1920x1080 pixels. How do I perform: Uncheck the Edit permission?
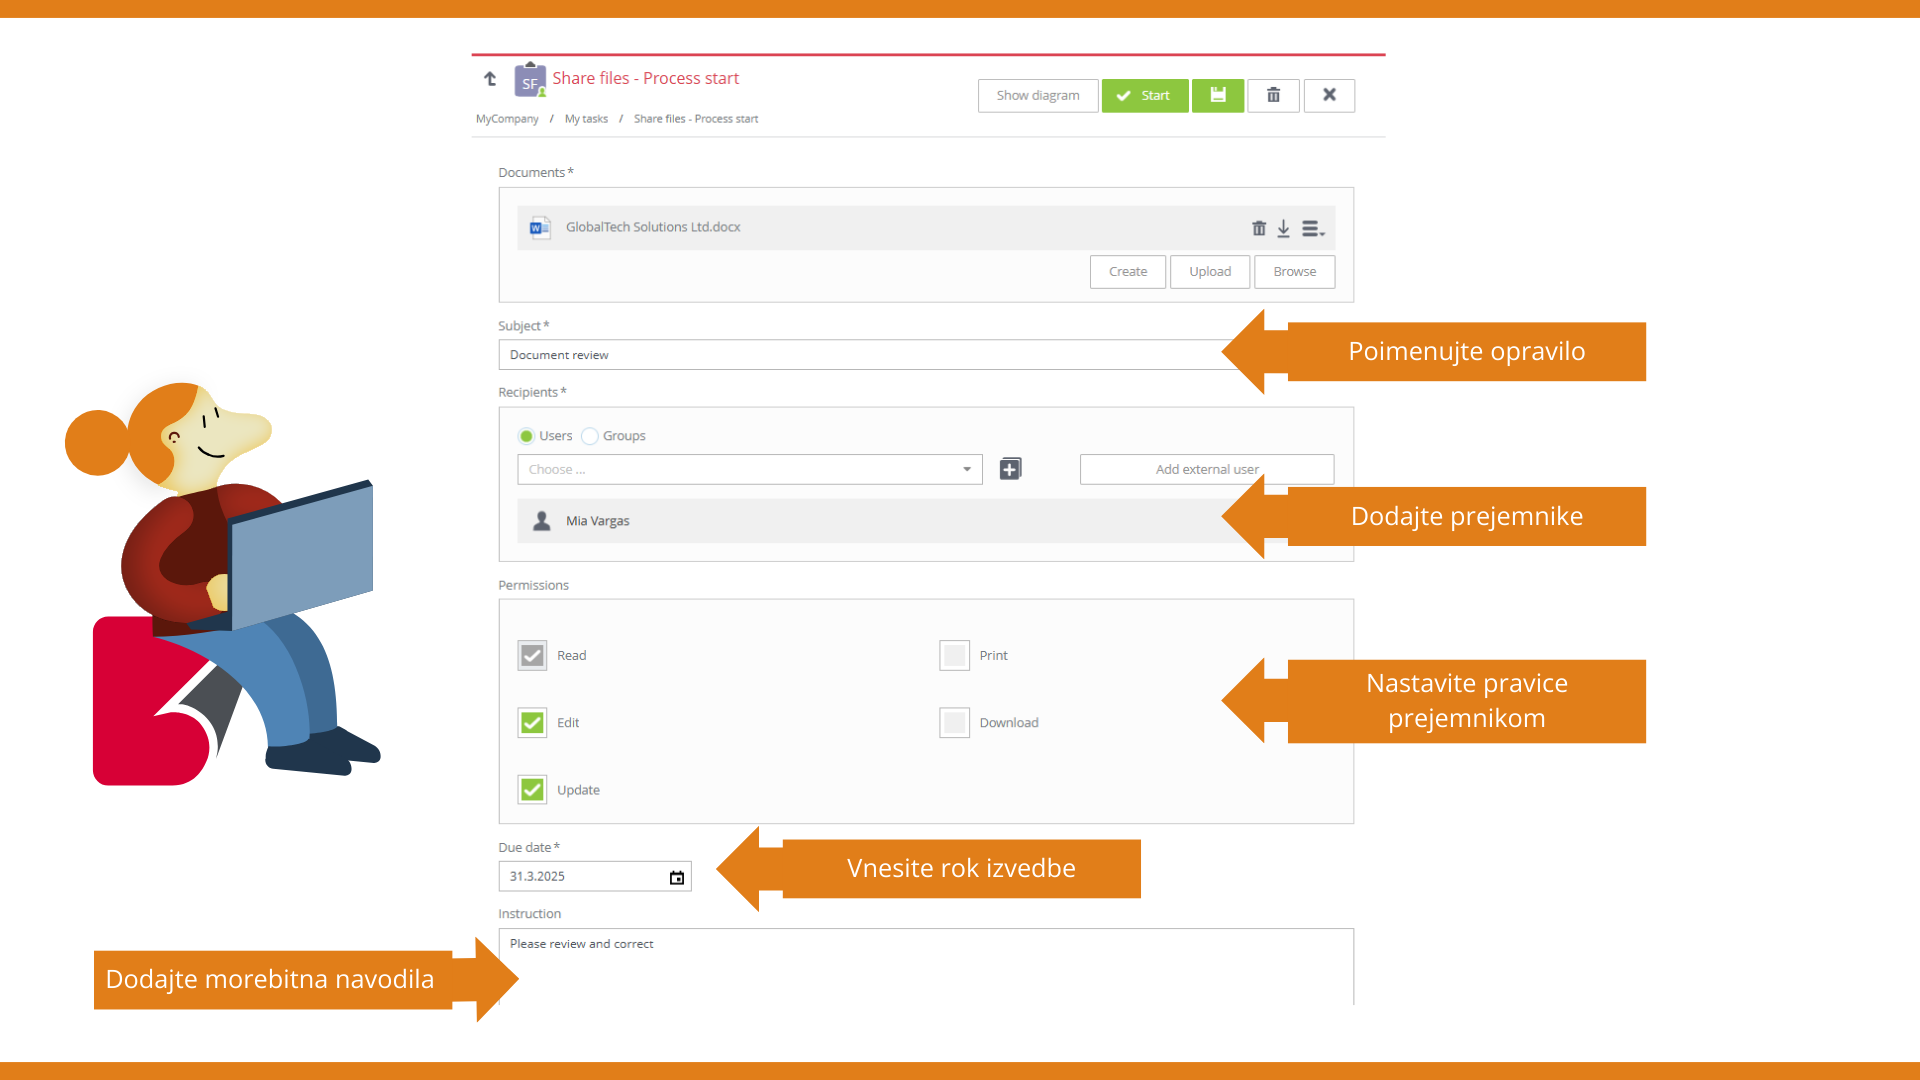click(532, 722)
